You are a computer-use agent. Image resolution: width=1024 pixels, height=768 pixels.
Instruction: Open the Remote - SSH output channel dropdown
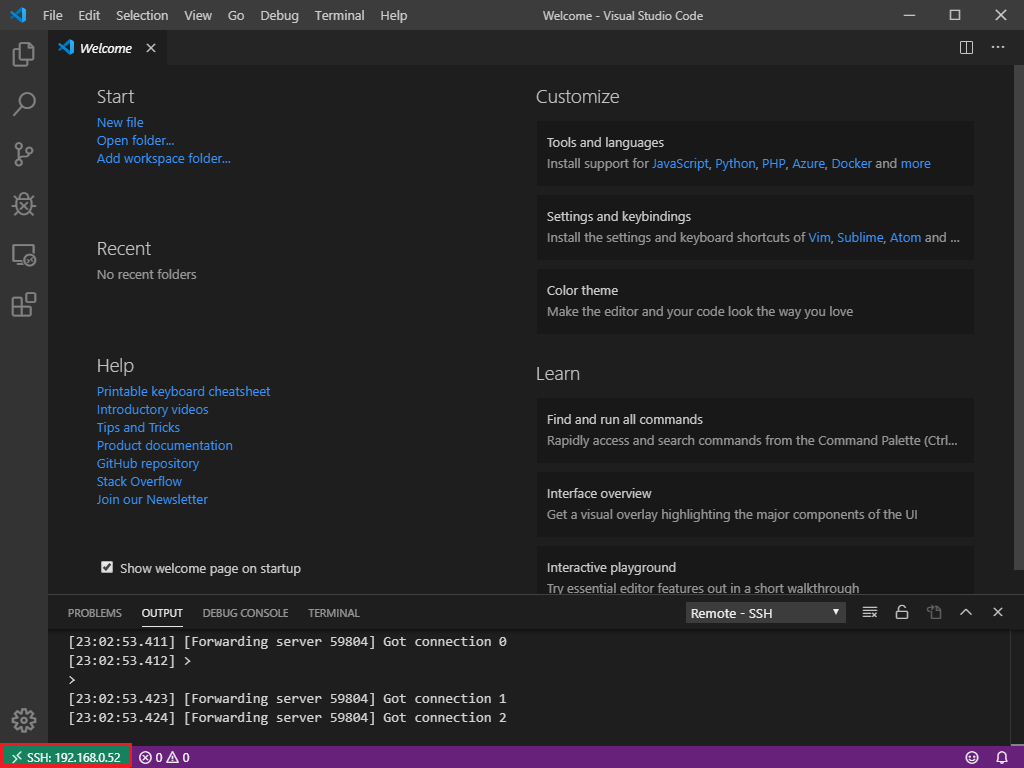(765, 613)
